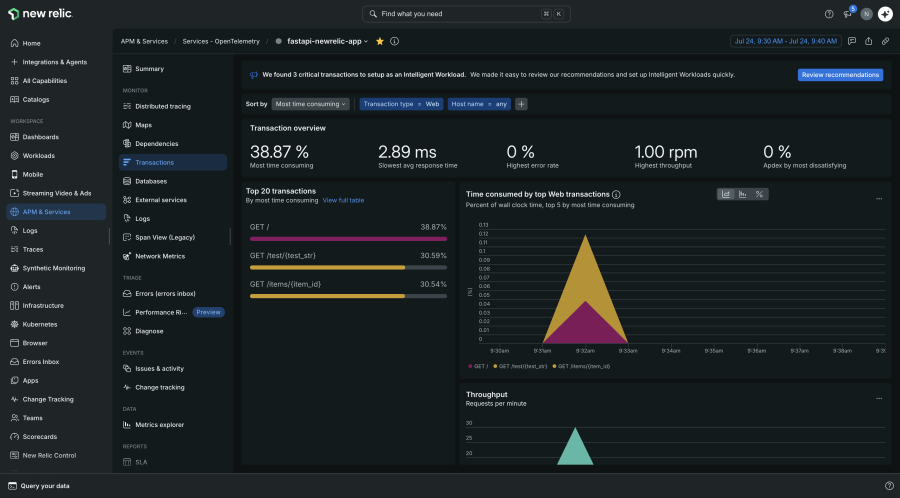This screenshot has height=498, width=900.
Task: Click the share icon in header
Action: tap(868, 41)
